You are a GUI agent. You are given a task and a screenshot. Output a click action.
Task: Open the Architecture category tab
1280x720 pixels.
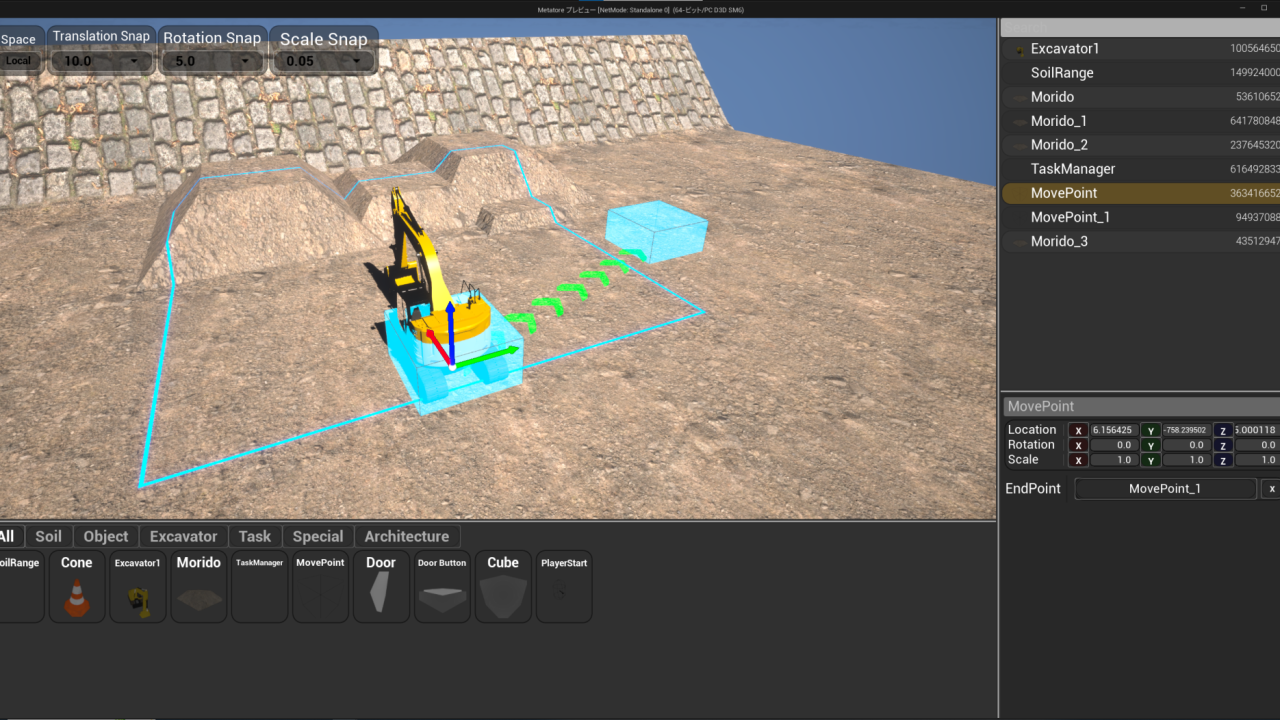point(406,536)
